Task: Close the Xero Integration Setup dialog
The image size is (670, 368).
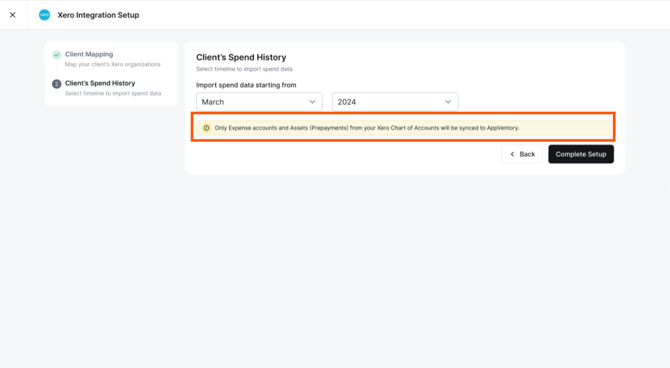Action: coord(13,15)
